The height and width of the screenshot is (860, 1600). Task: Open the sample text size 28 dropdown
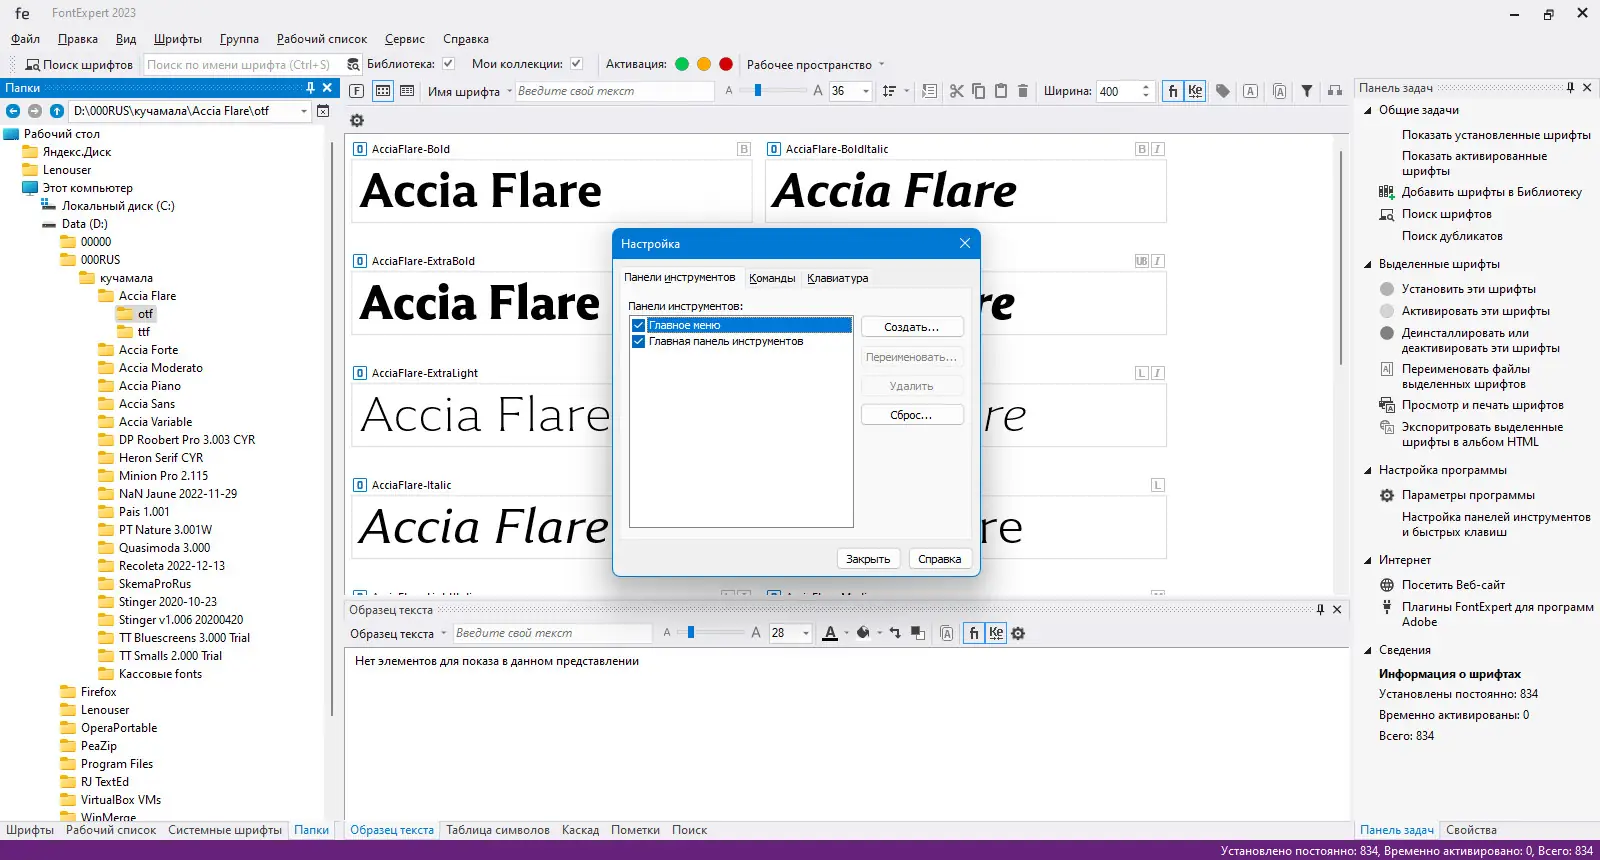[806, 633]
